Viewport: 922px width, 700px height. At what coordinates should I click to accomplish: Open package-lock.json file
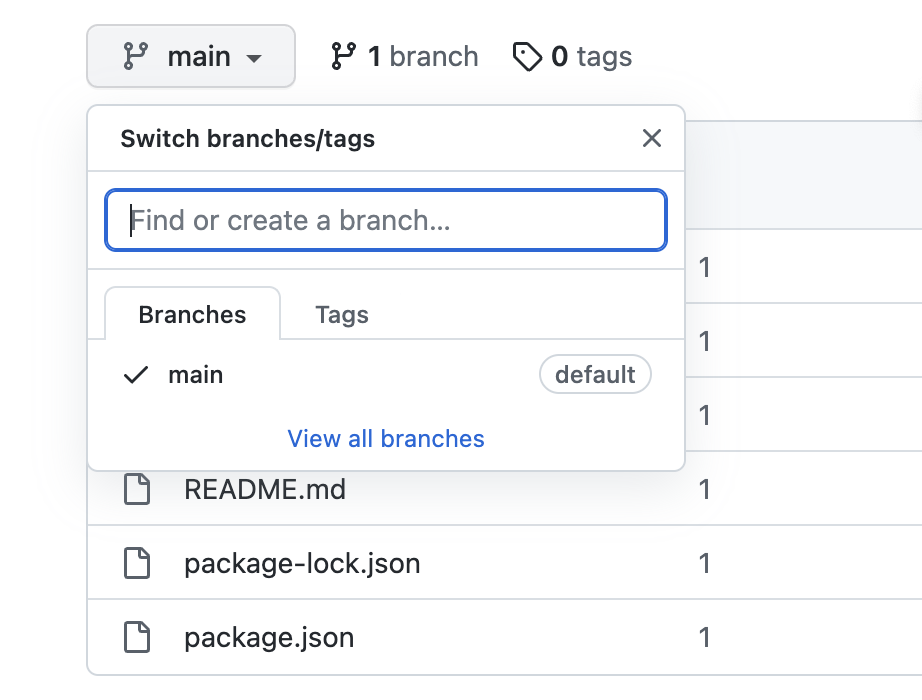pos(302,564)
